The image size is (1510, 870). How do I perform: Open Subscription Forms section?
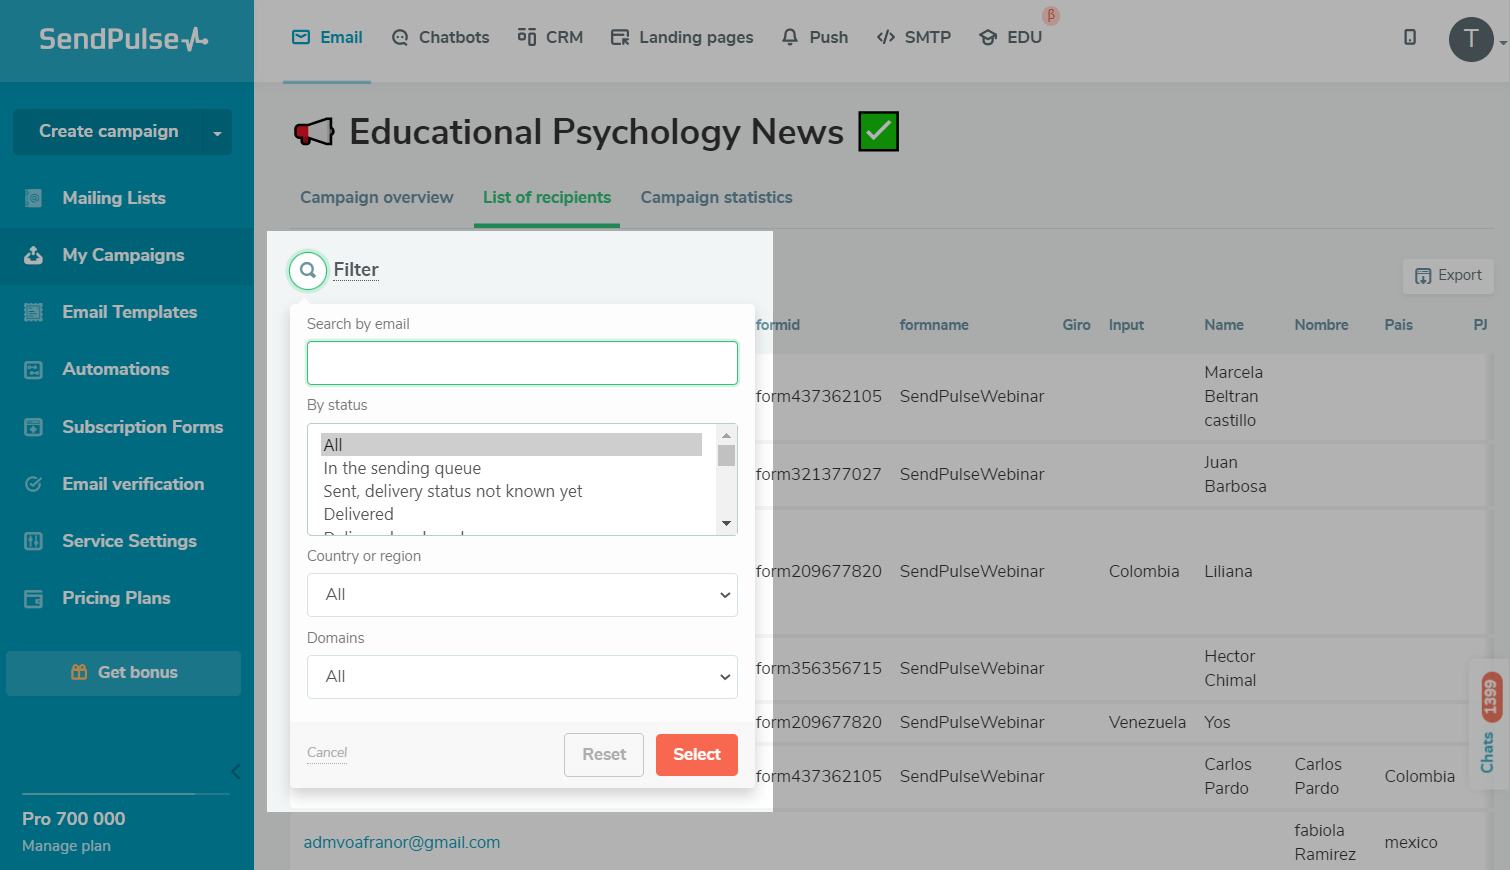tap(142, 427)
